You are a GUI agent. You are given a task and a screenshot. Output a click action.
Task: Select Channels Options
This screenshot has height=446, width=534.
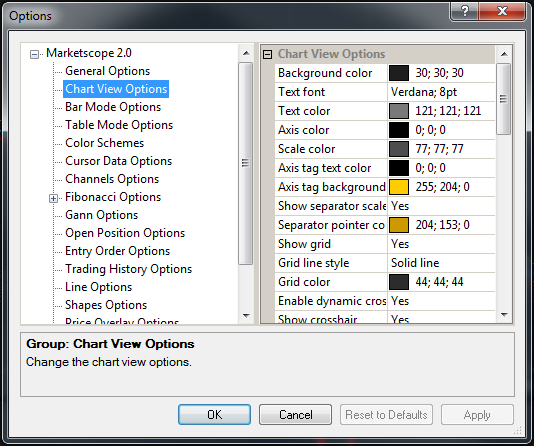point(112,179)
